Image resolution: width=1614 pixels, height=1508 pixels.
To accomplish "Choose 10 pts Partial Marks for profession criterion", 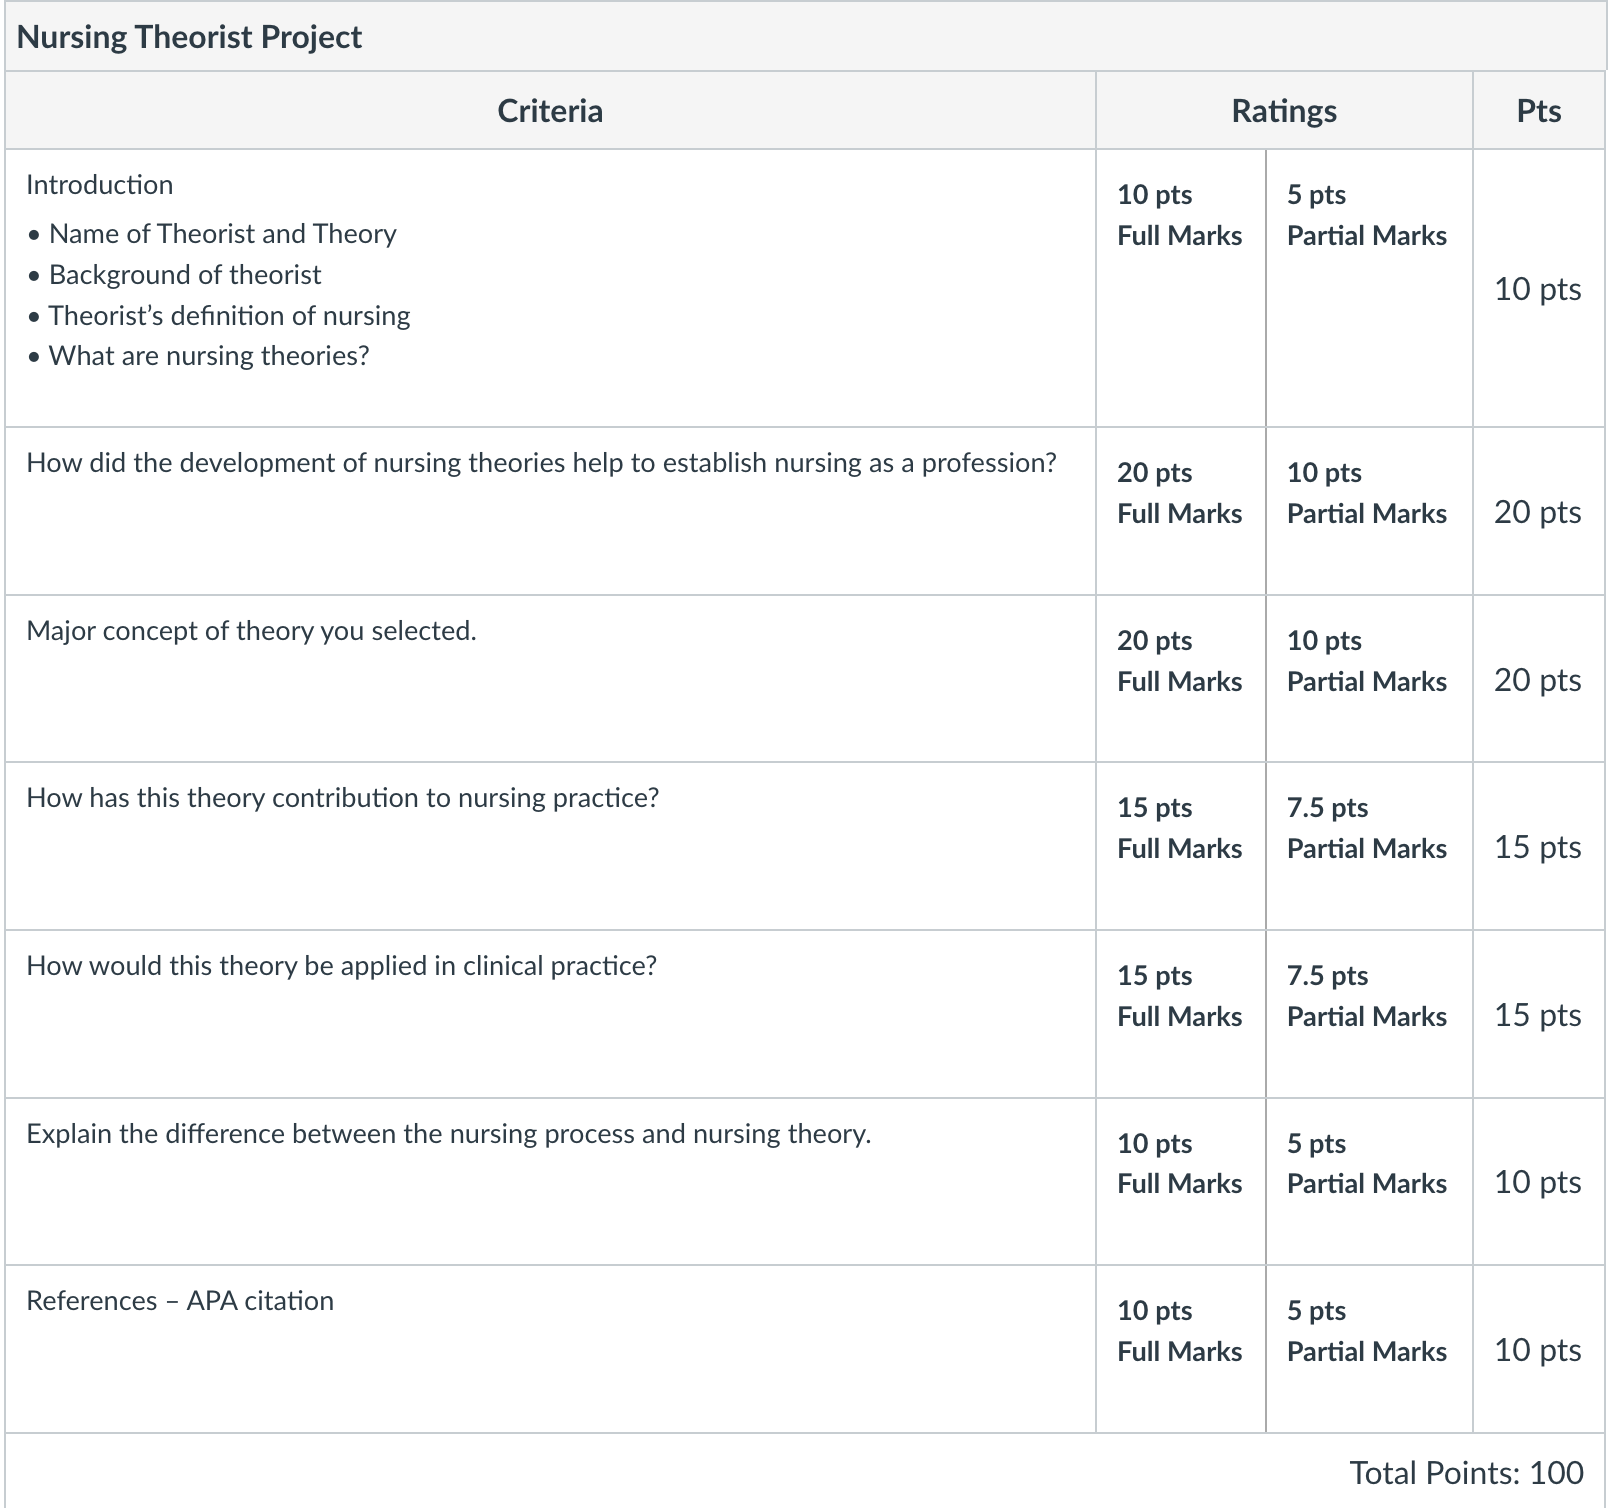I will 1368,511.
